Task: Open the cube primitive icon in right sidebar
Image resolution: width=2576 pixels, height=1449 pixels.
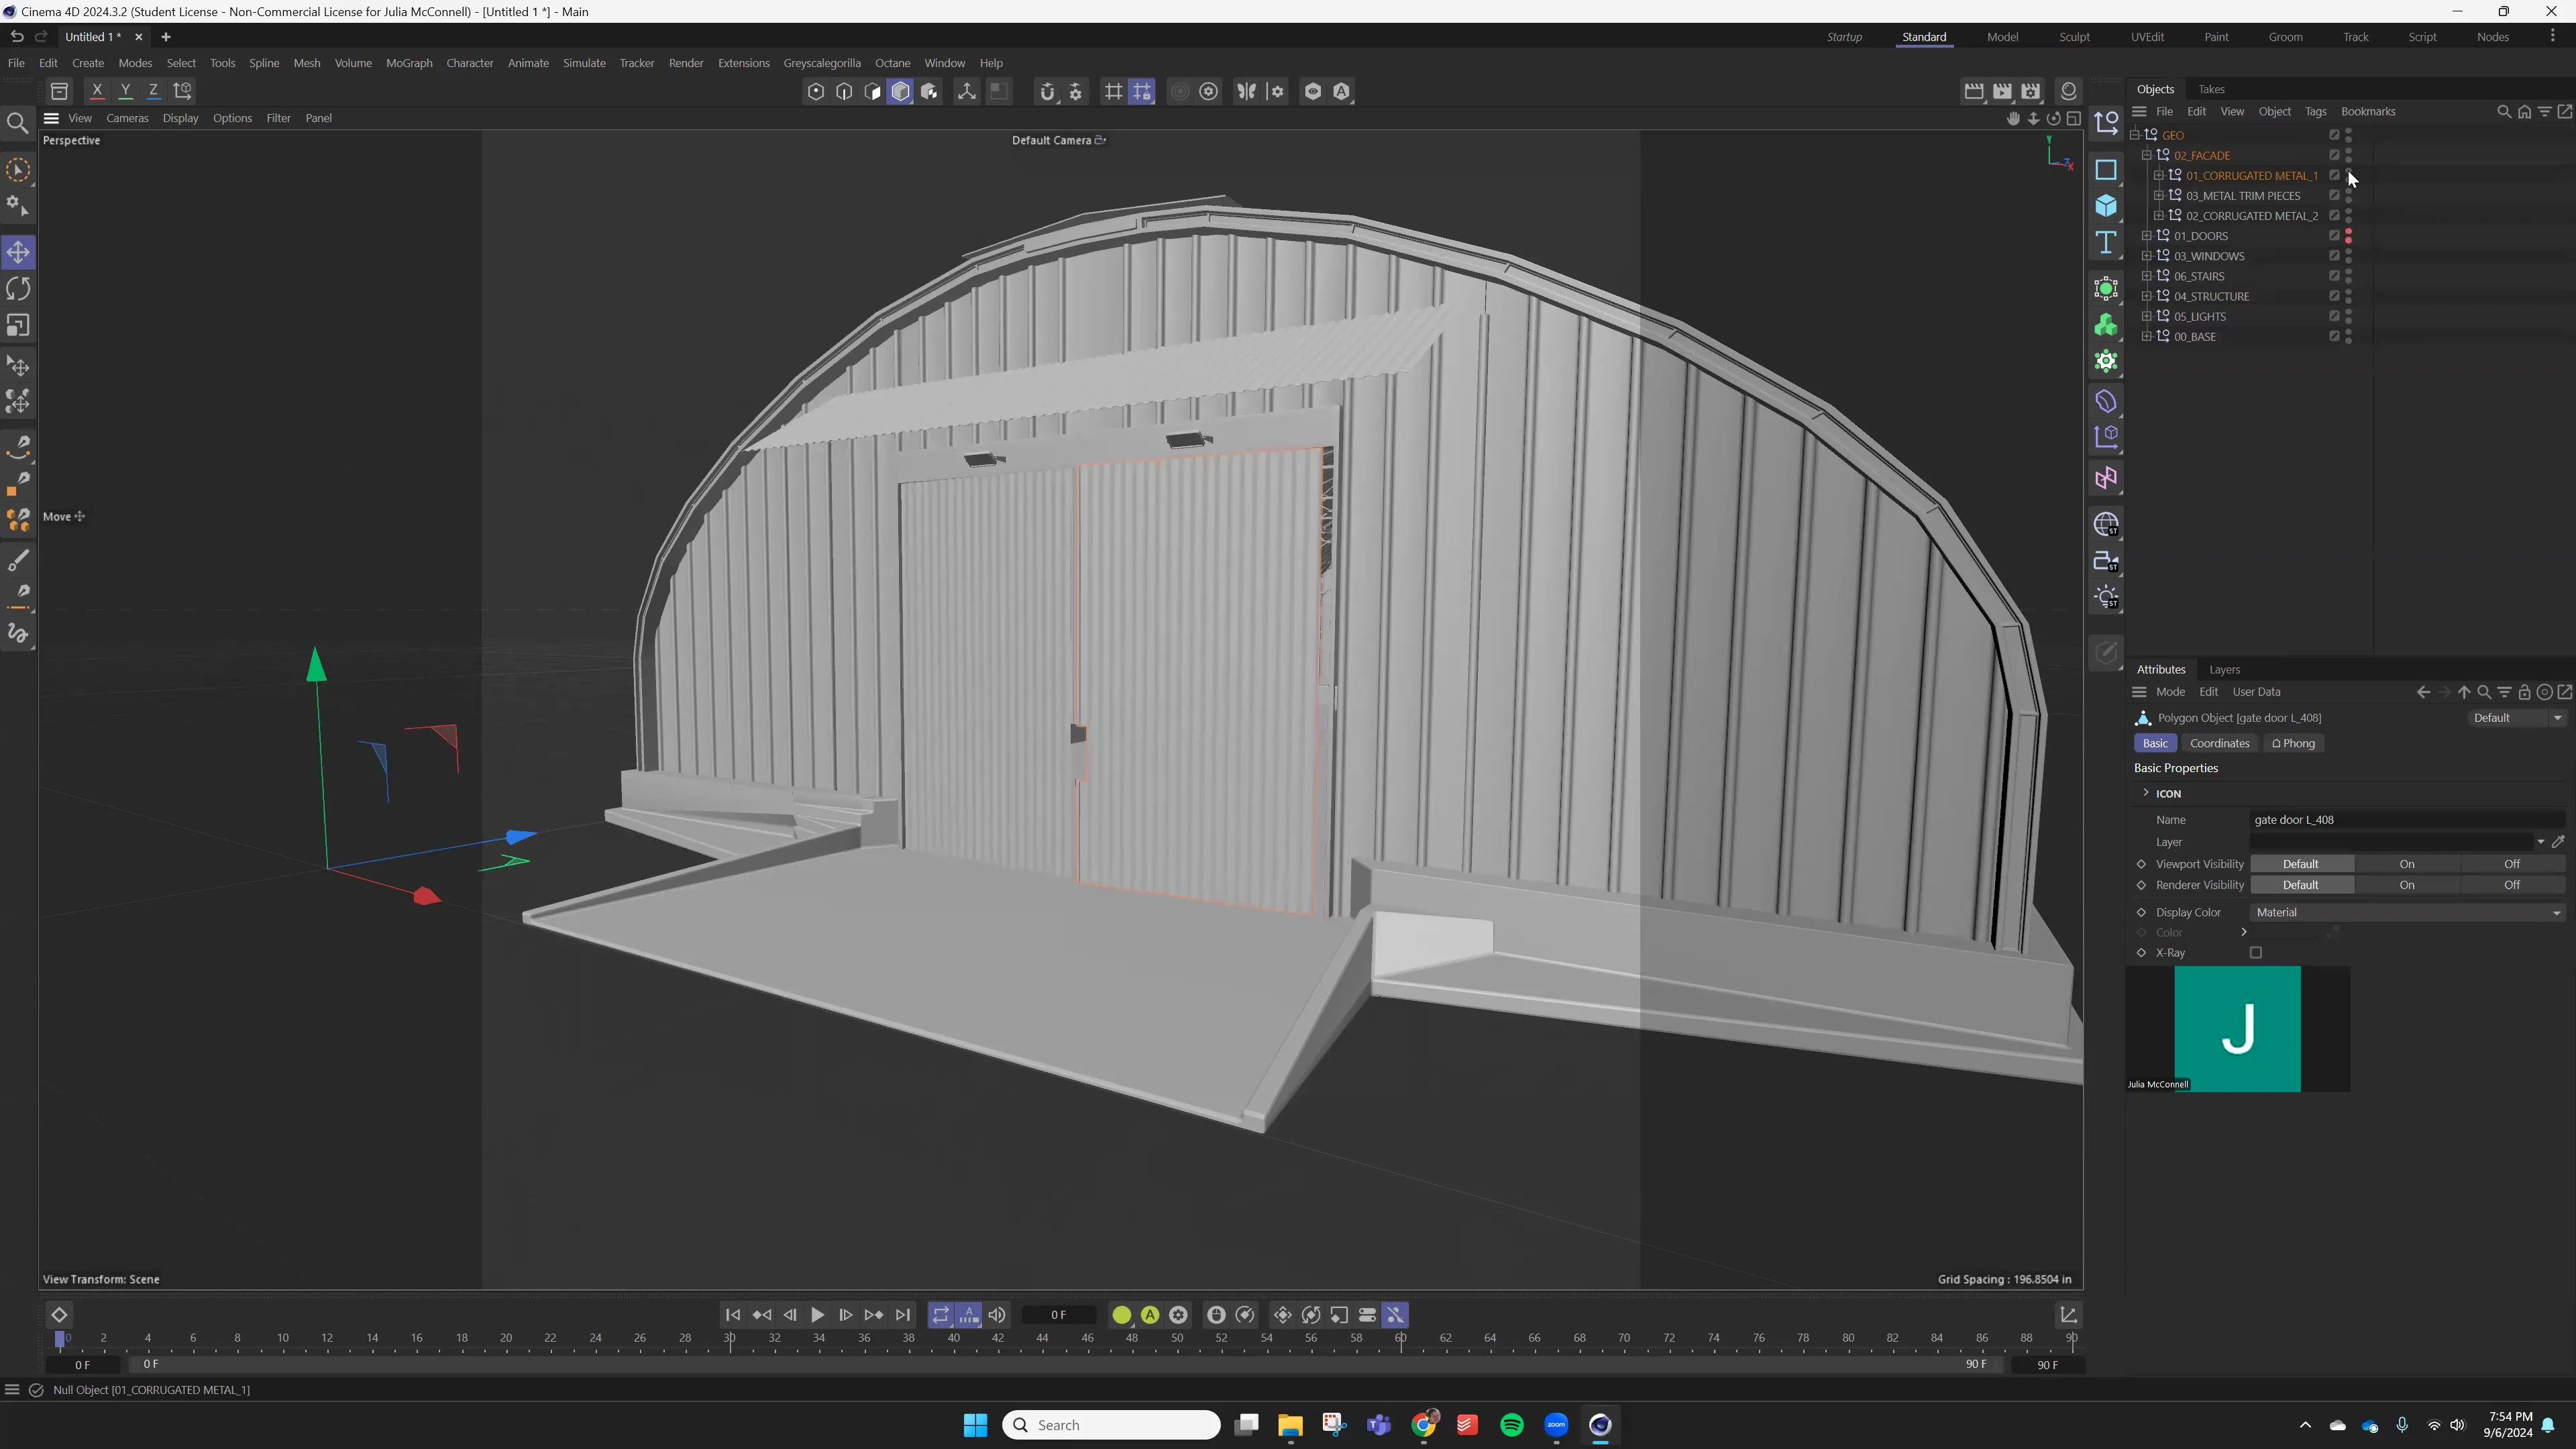Action: point(2107,206)
